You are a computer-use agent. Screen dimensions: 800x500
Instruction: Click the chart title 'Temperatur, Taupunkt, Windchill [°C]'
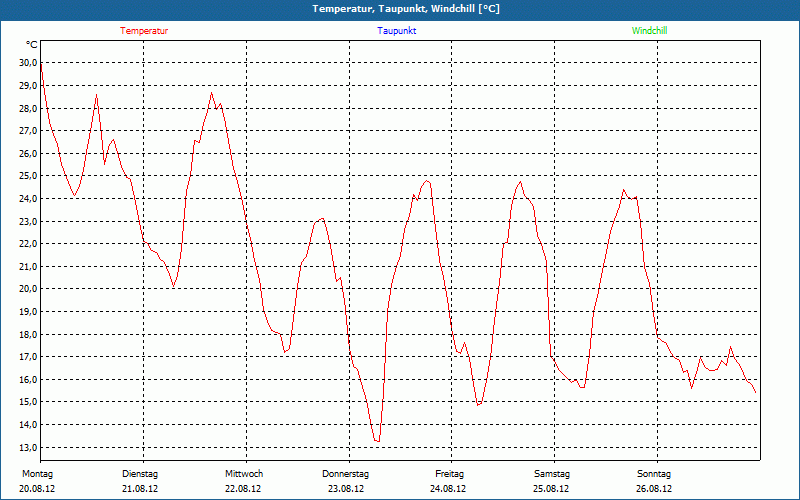406,9
